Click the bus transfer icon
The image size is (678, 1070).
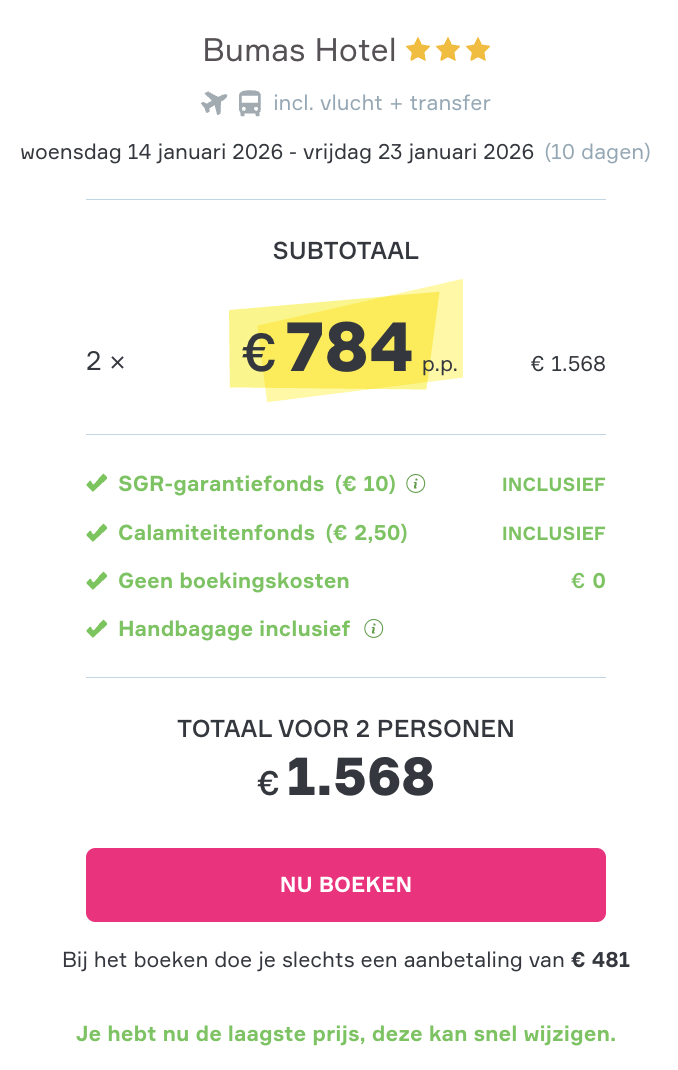coord(248,102)
